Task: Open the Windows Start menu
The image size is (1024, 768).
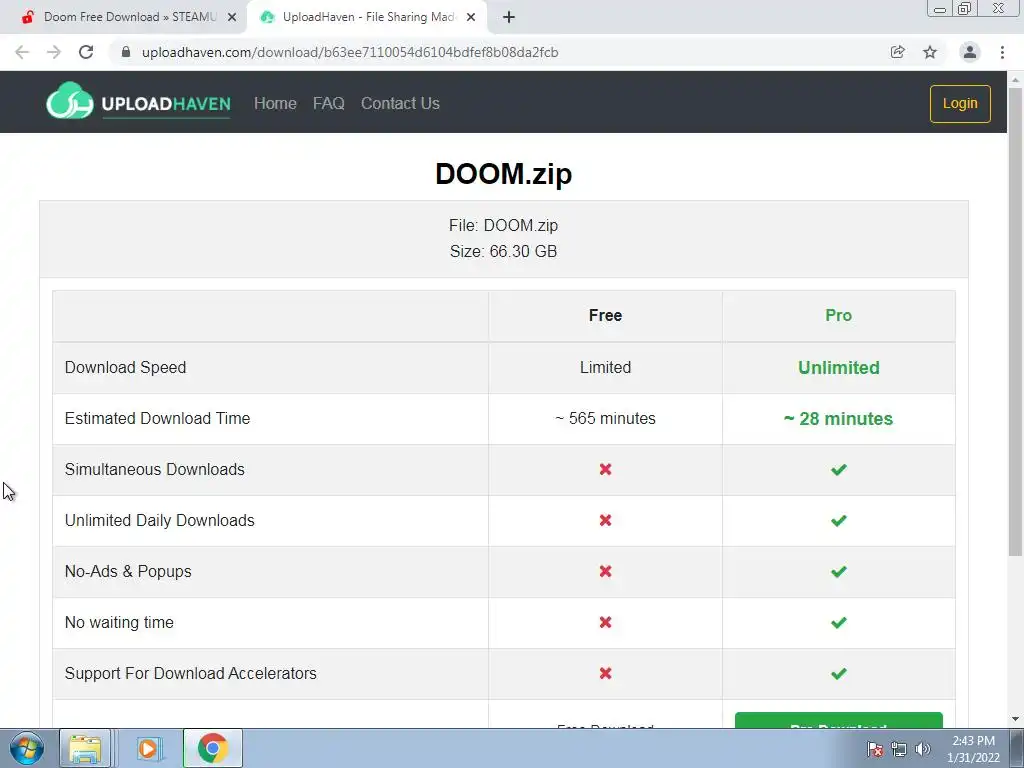Action: 26,748
